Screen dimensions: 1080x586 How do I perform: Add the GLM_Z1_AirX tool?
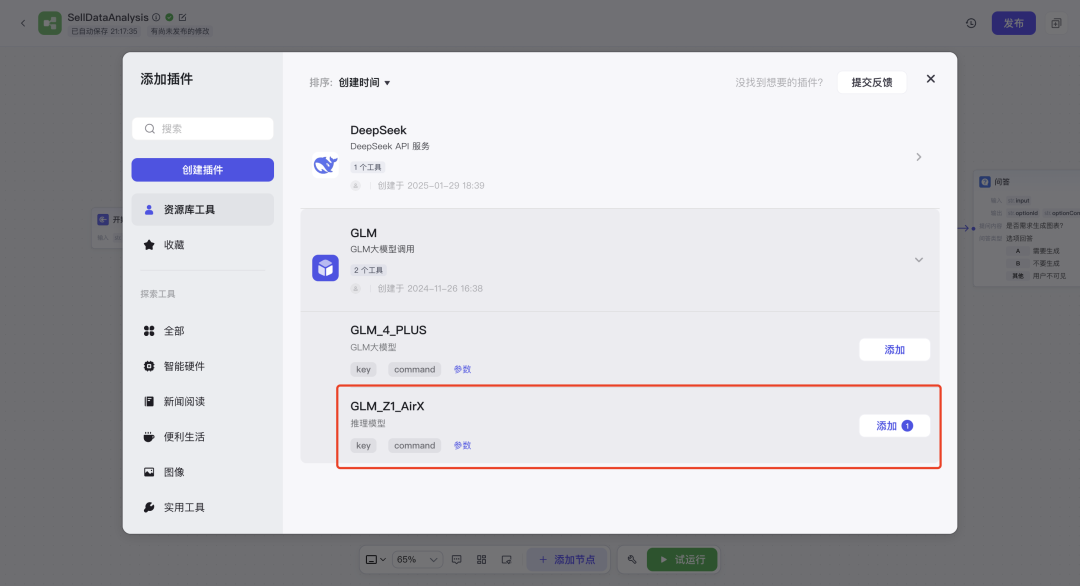[895, 426]
